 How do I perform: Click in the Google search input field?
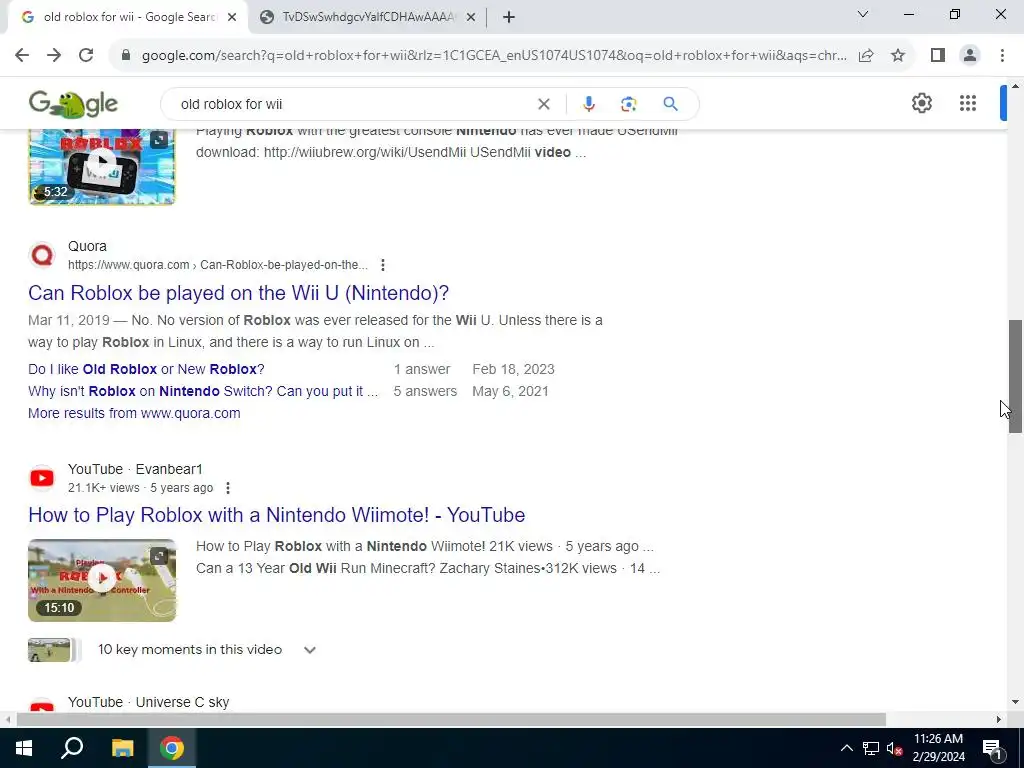point(353,104)
